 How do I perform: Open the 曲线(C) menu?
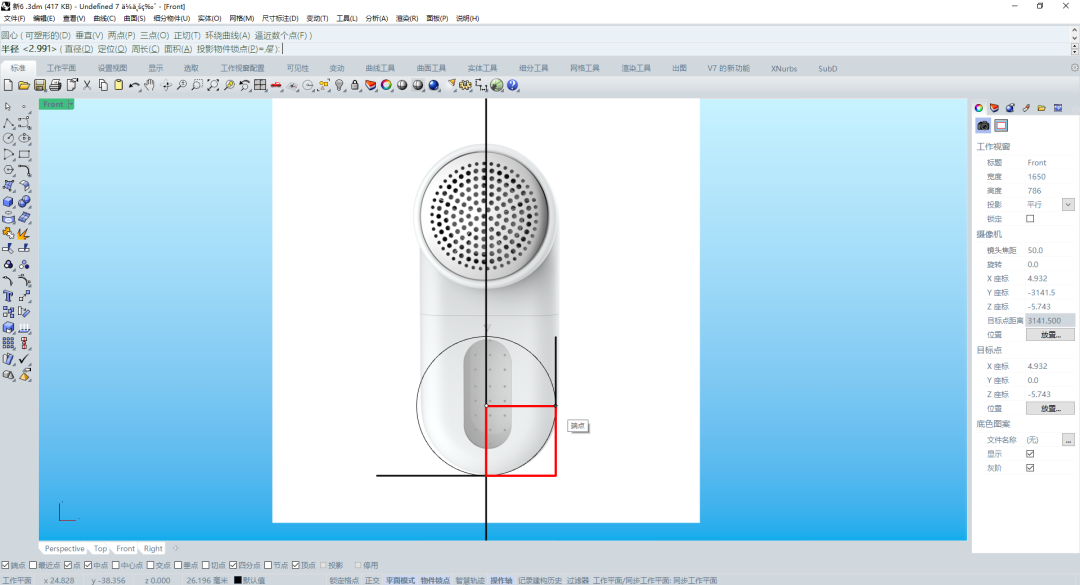(x=104, y=18)
